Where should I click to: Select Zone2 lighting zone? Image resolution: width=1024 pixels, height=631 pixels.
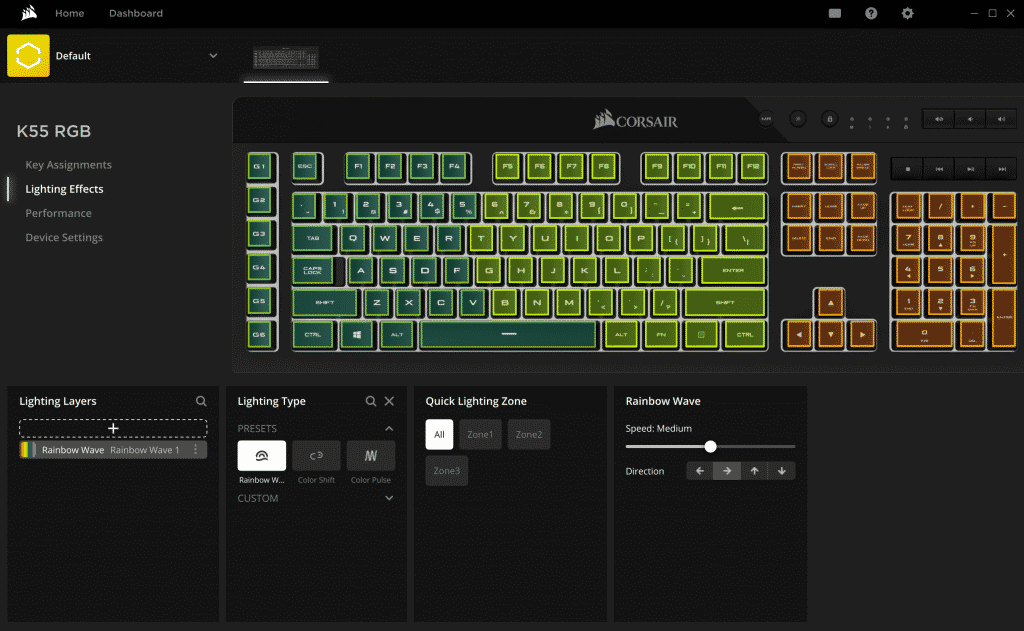(x=529, y=434)
